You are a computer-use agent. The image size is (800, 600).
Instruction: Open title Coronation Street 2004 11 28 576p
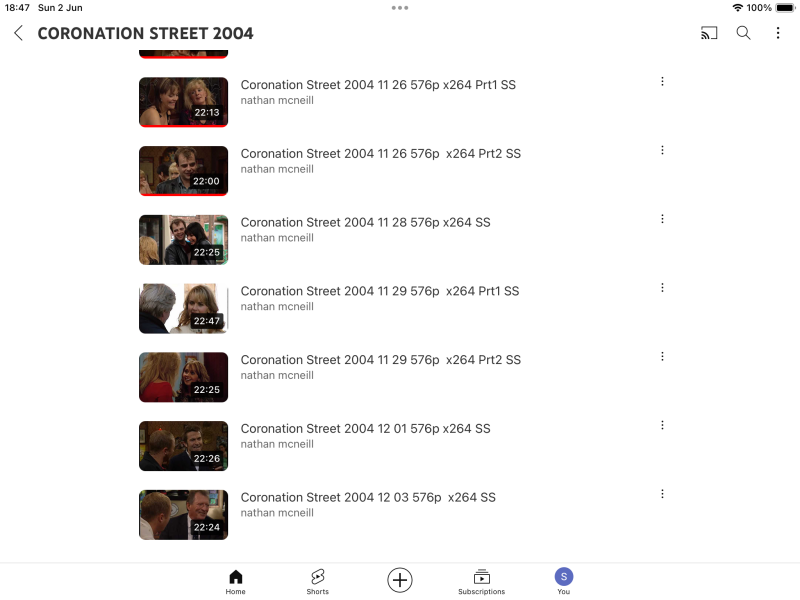pyautogui.click(x=365, y=222)
